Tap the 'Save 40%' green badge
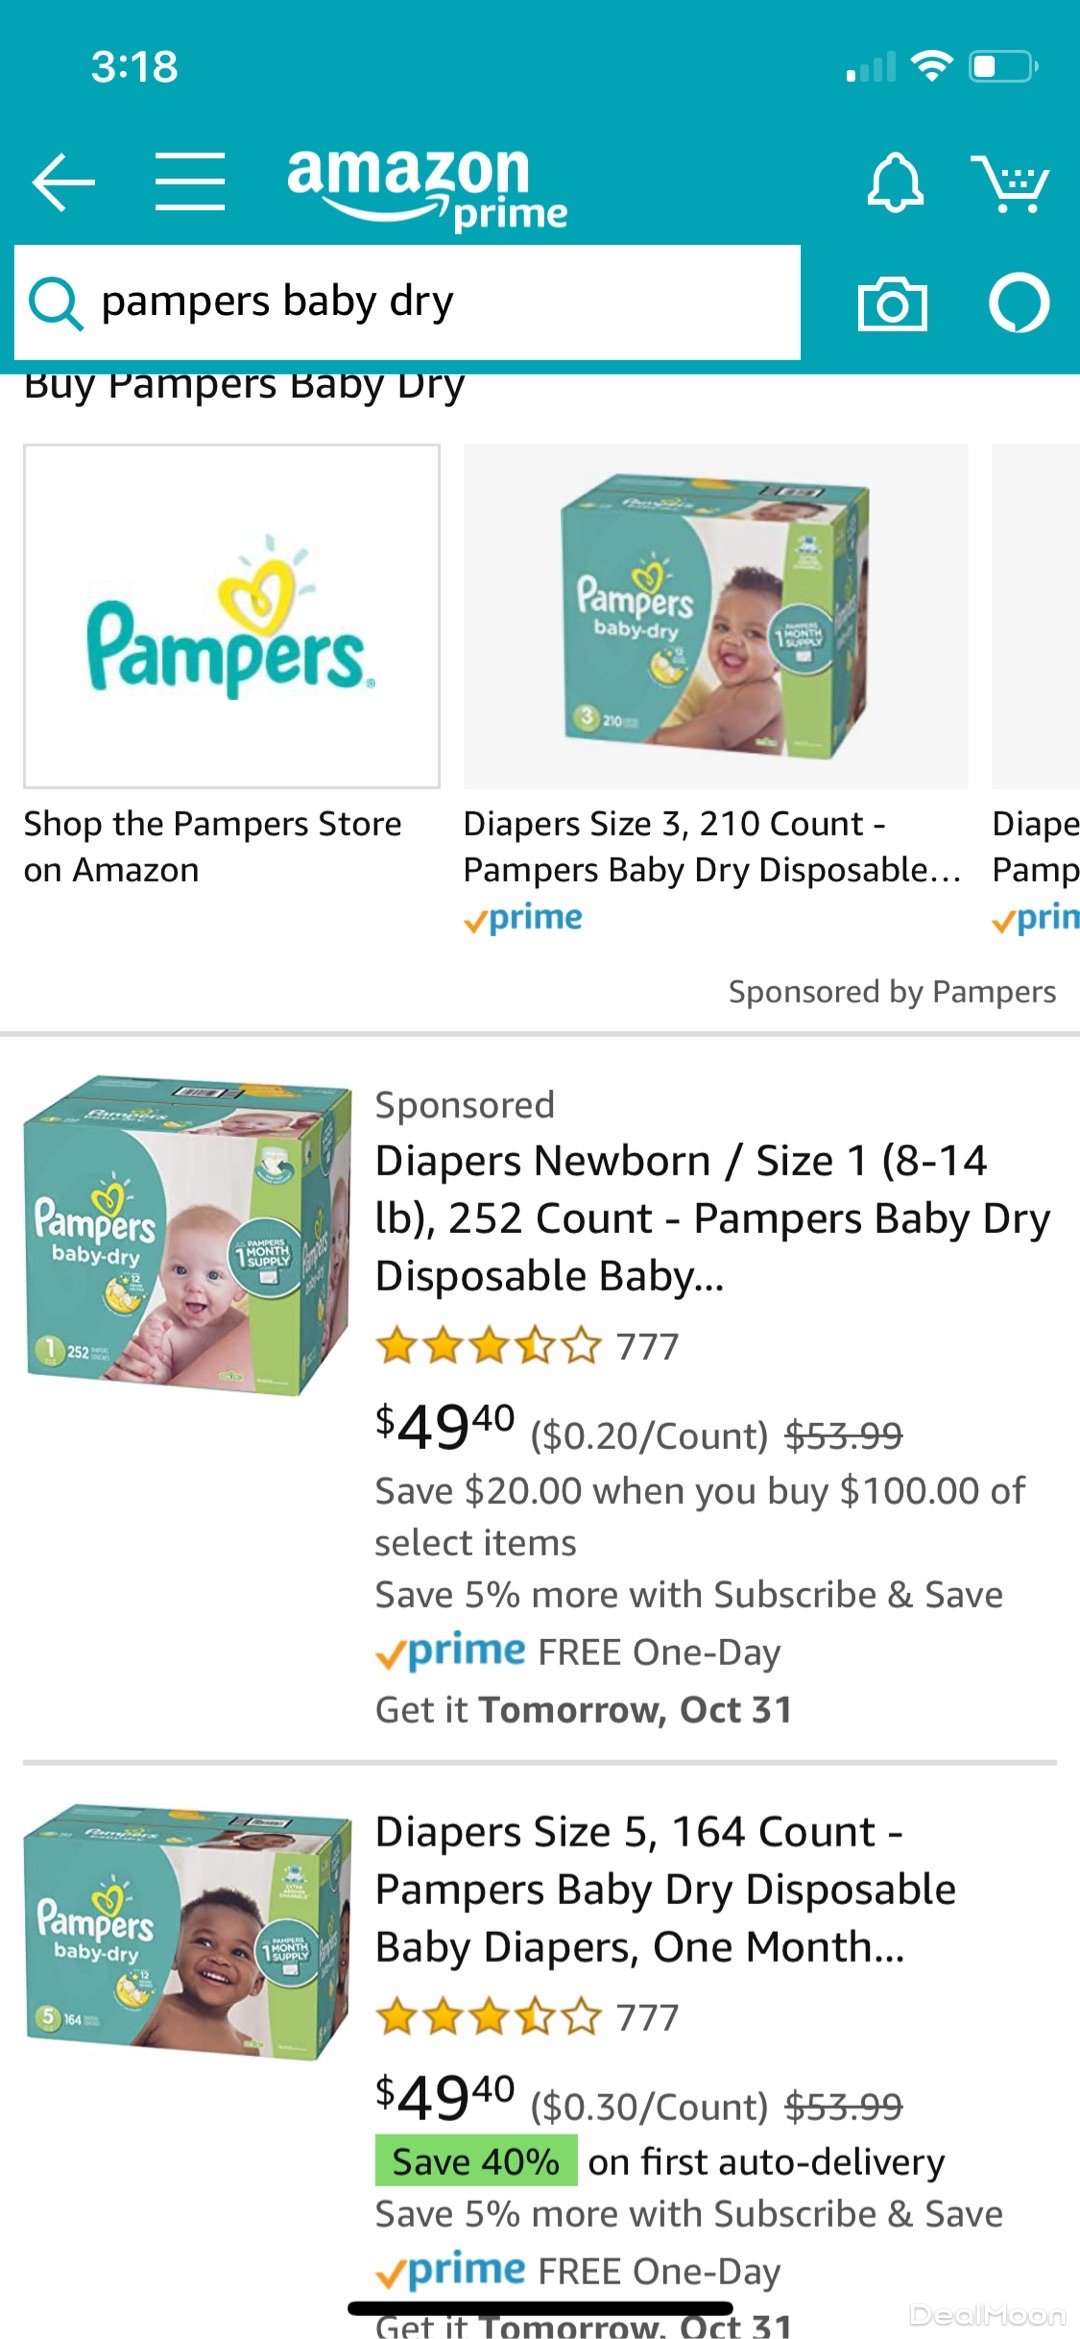The height and width of the screenshot is (2339, 1080). pyautogui.click(x=476, y=2161)
